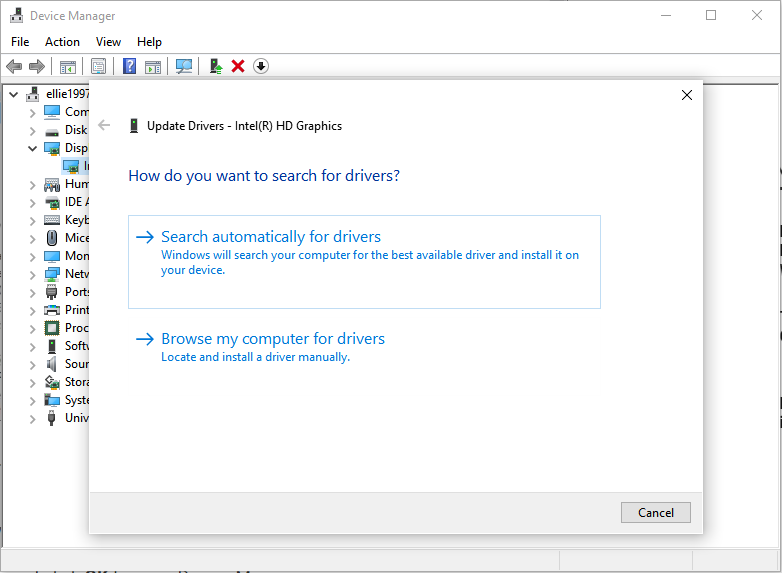The image size is (782, 573).
Task: Click the Intel HD Graphics adapter icon in tree
Action: (71, 166)
